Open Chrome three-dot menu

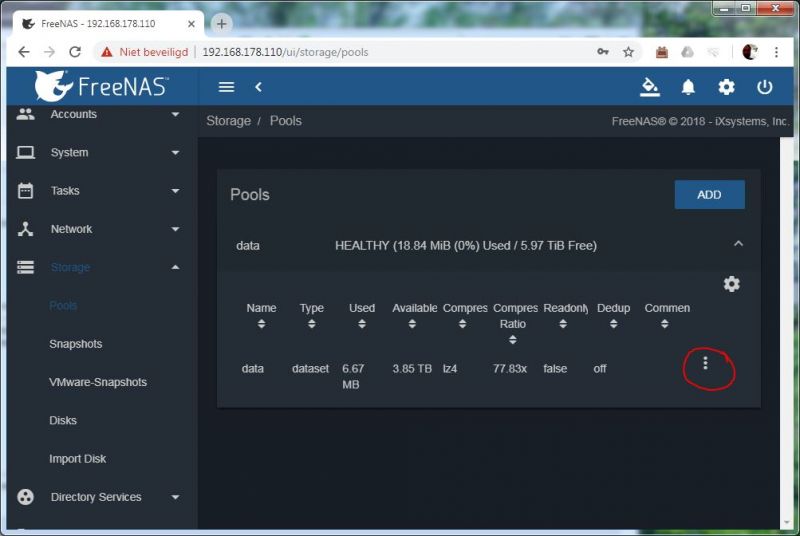coord(776,52)
